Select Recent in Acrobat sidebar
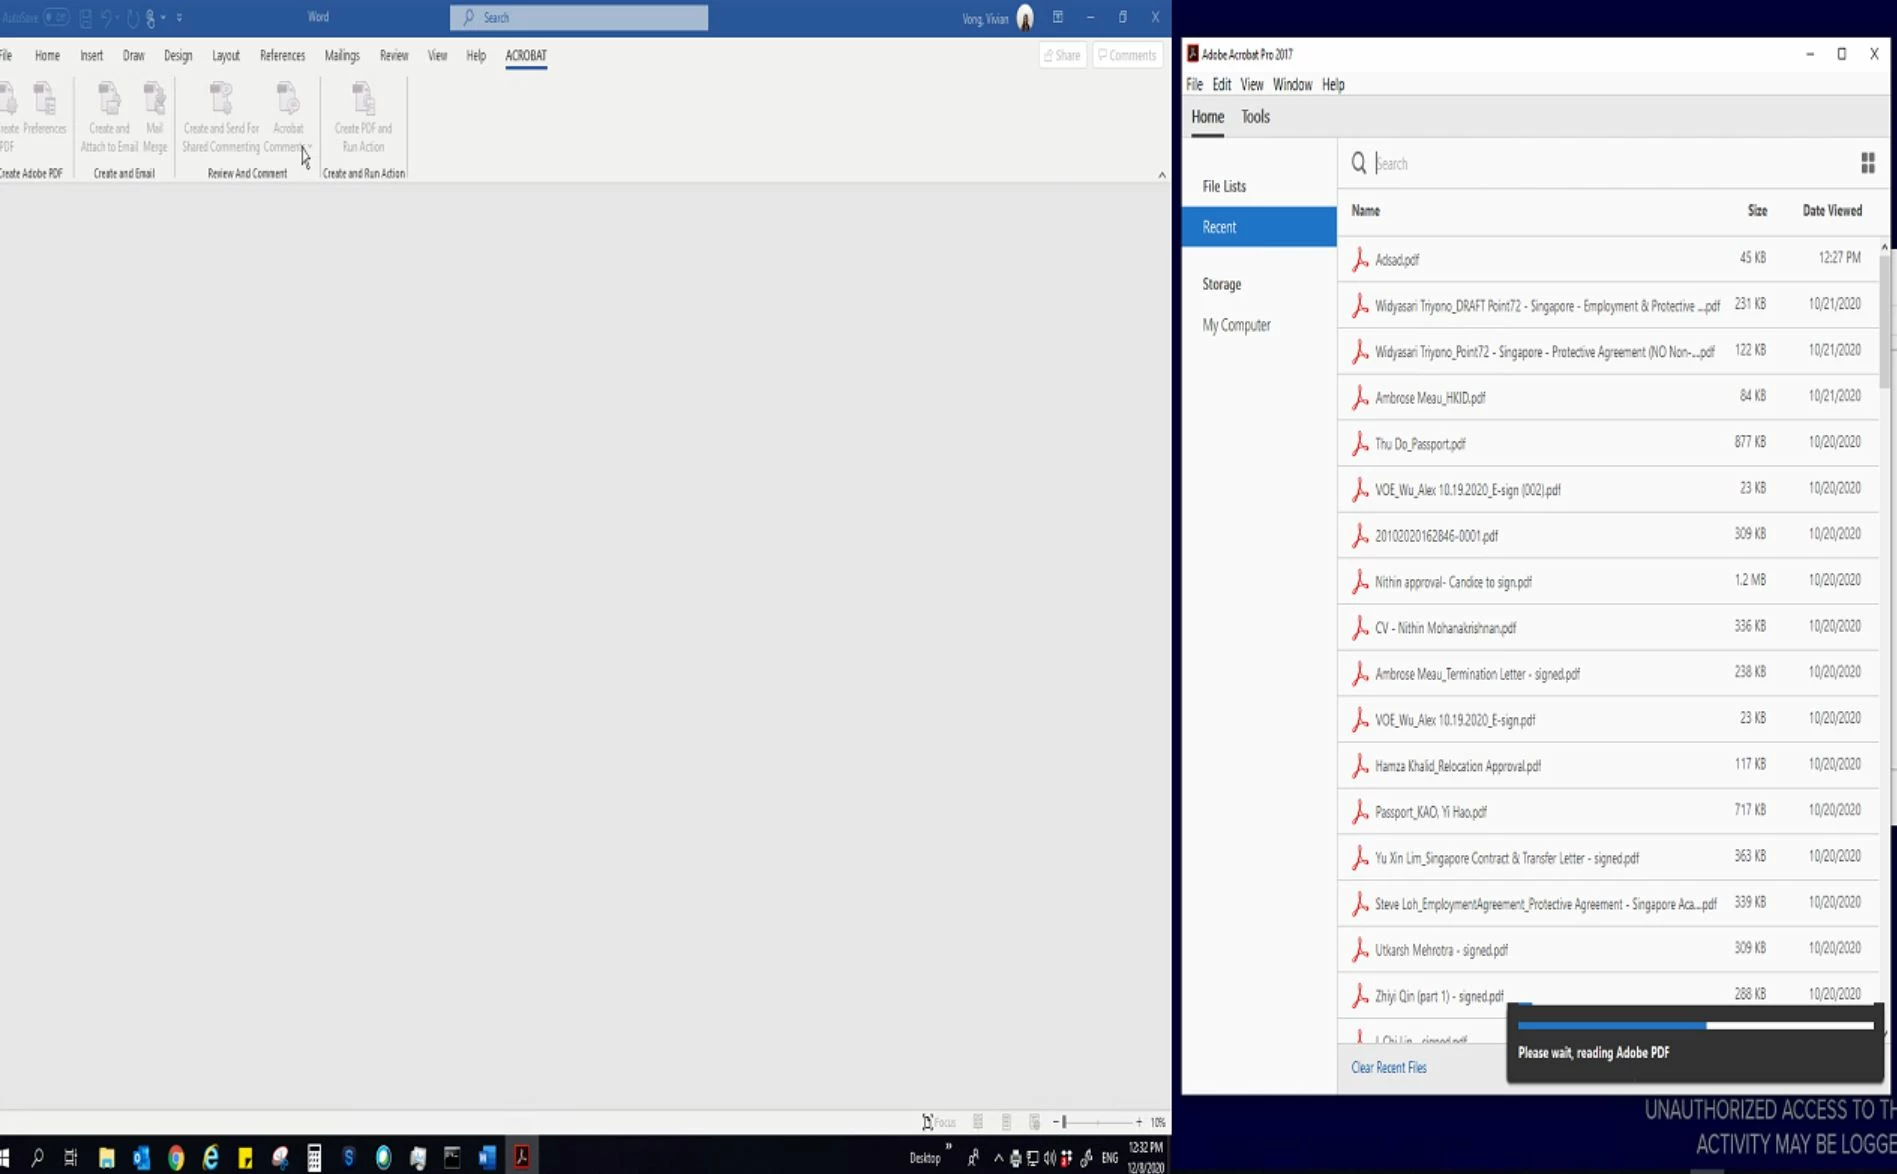This screenshot has height=1174, width=1897. [x=1259, y=227]
